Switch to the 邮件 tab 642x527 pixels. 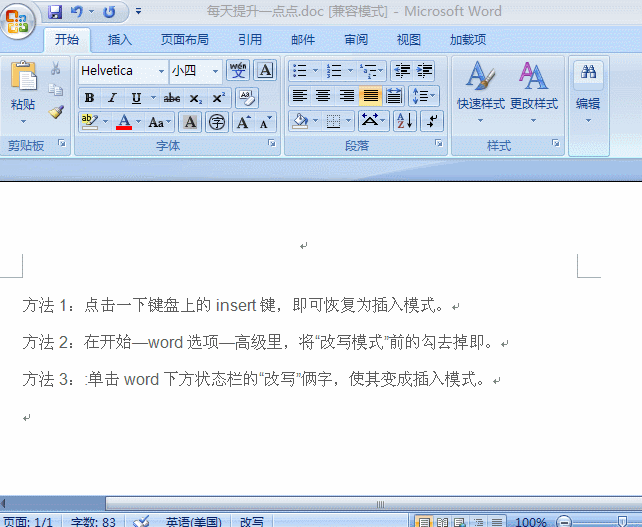point(303,40)
